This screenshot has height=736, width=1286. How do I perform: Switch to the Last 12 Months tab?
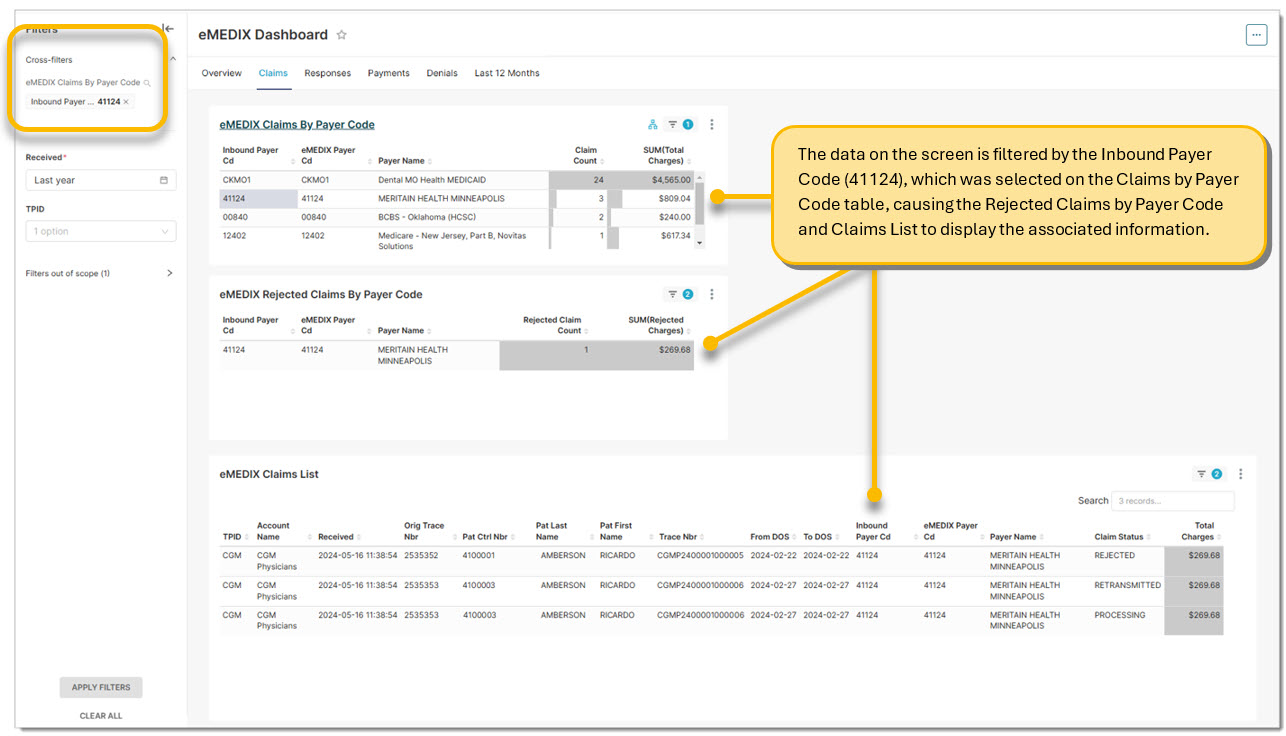coord(507,73)
